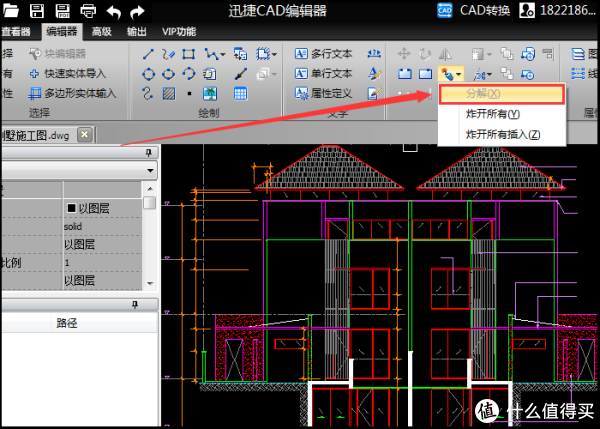The width and height of the screenshot is (600, 429).
Task: Expand the properties panel combo box
Action: (149, 171)
